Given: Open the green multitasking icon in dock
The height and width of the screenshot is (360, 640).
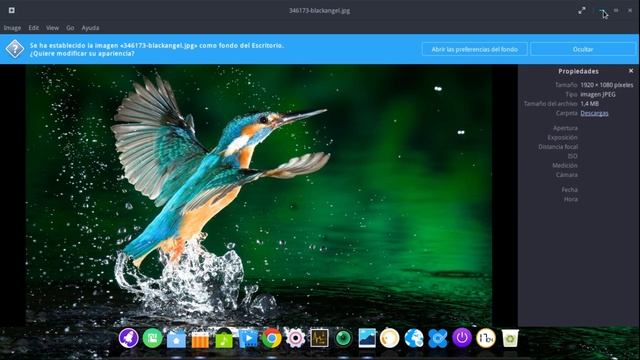Looking at the screenshot, I should tap(153, 338).
